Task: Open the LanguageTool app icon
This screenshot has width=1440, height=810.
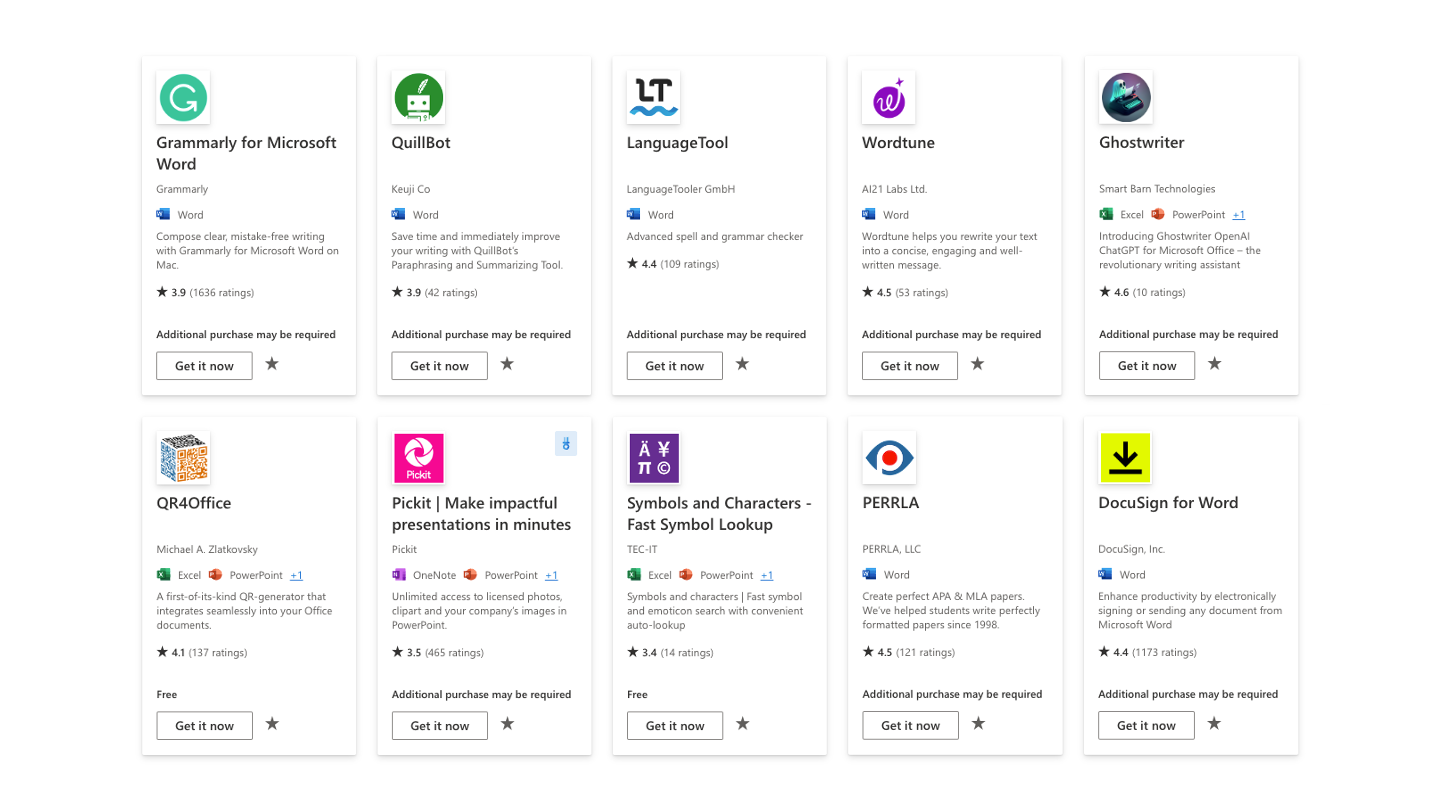Action: tap(653, 97)
